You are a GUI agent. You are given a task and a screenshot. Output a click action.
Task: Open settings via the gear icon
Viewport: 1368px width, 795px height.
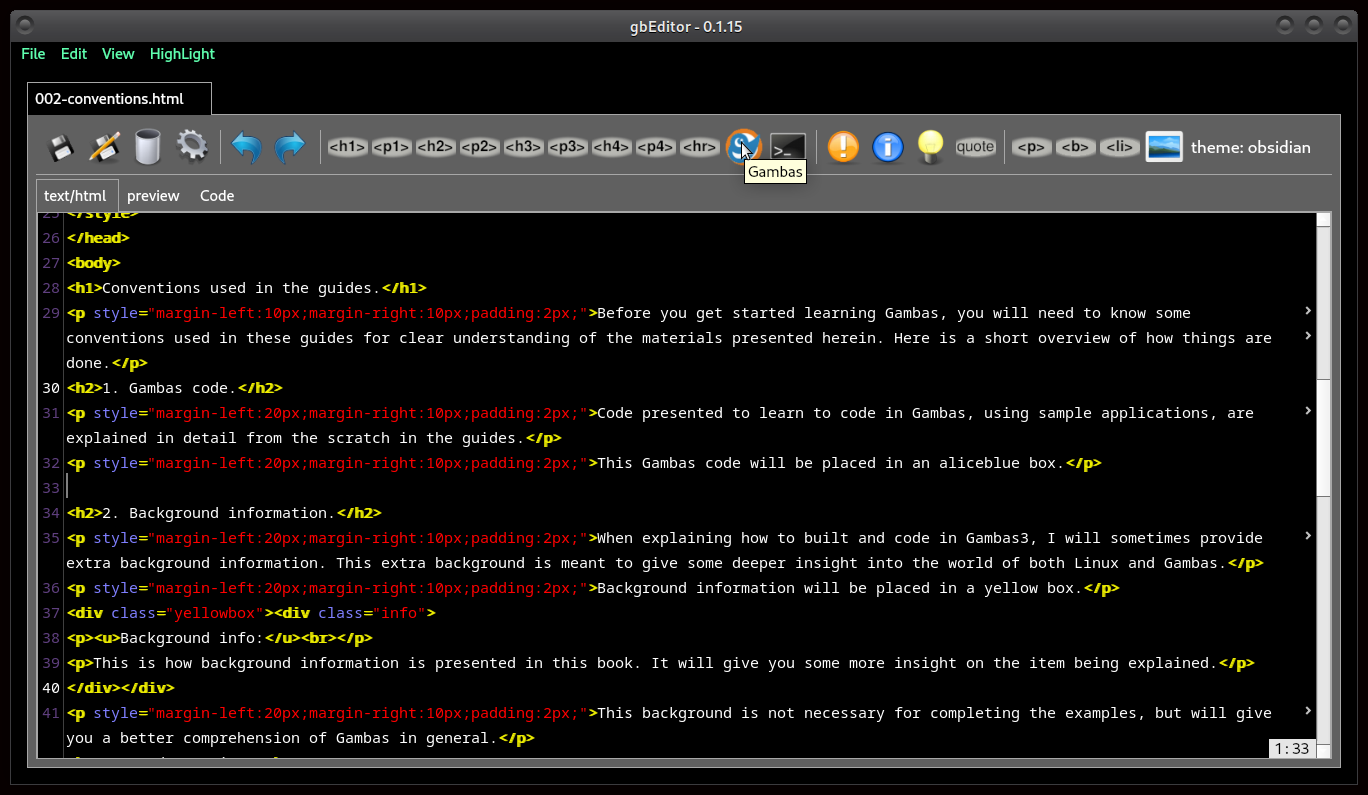(x=192, y=147)
